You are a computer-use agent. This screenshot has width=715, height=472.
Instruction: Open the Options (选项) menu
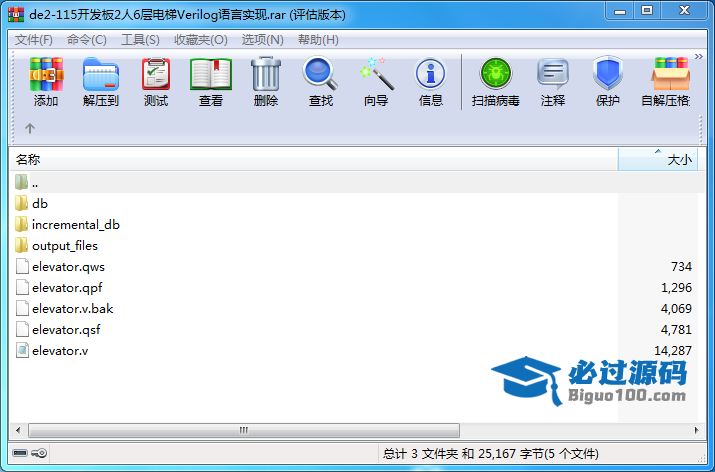[x=263, y=40]
